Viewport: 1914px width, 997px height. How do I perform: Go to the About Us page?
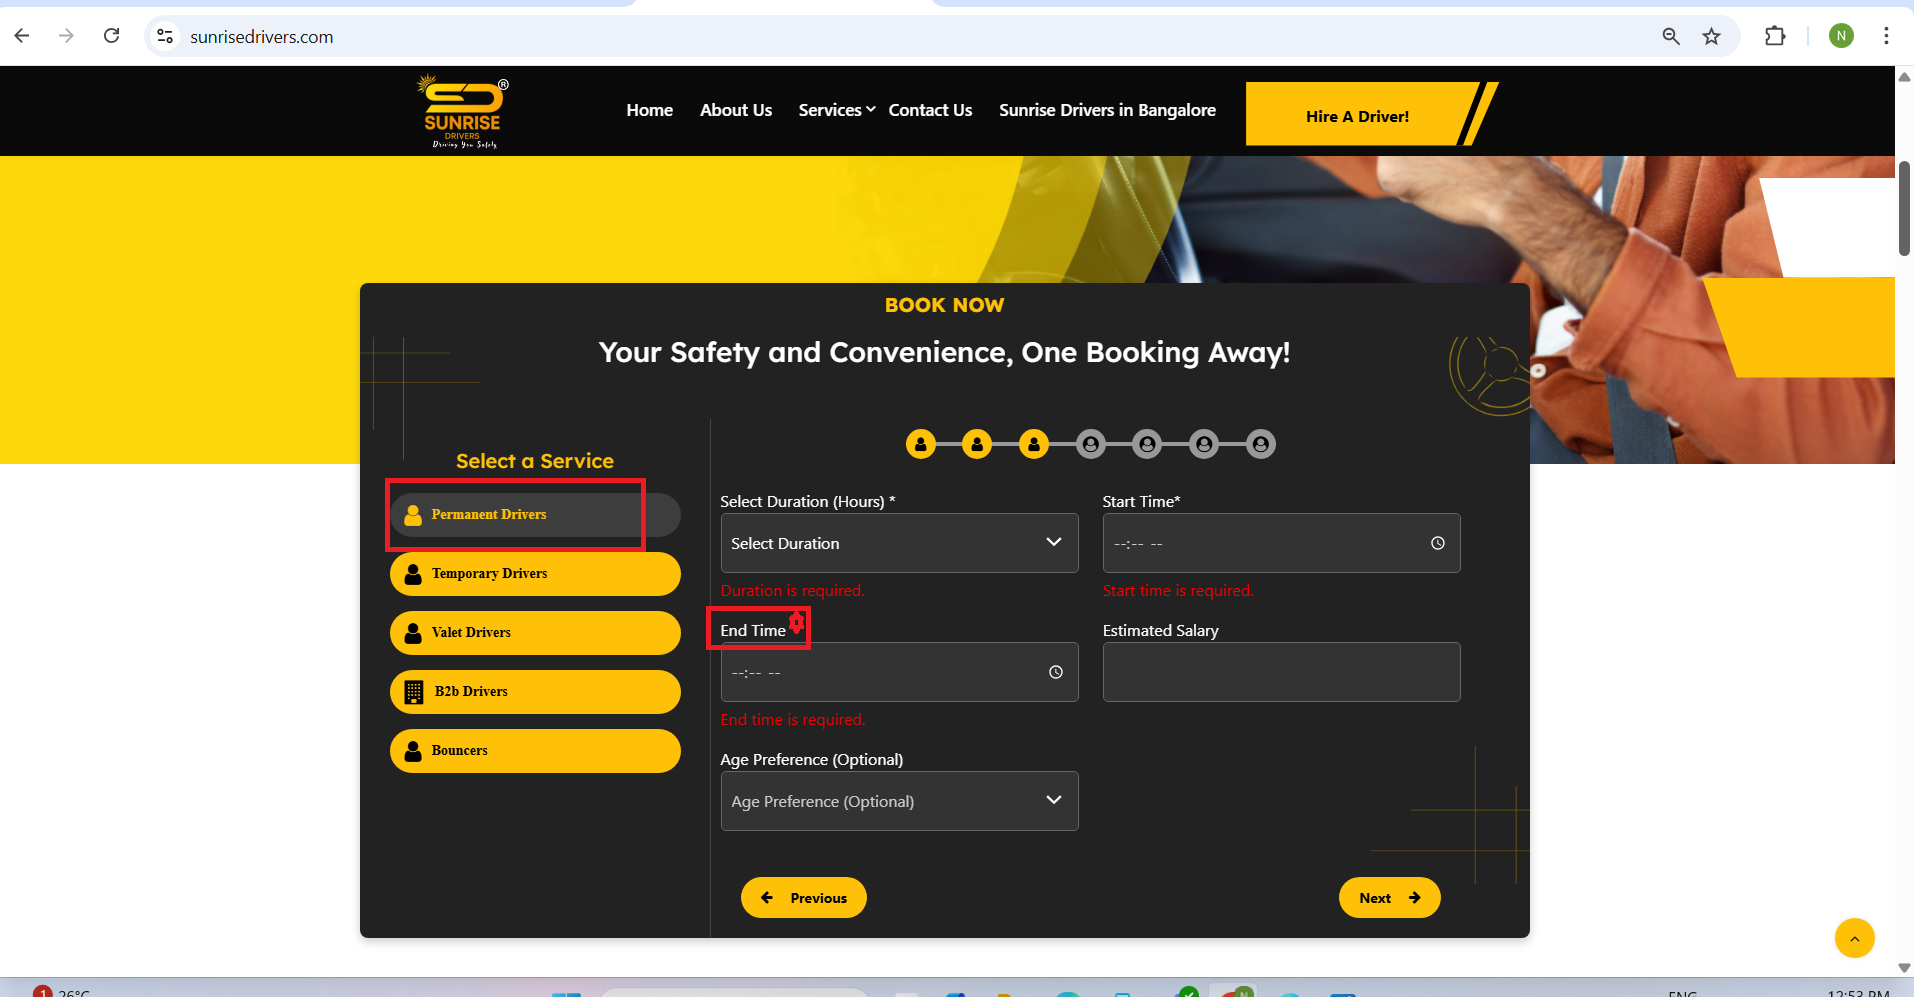click(x=735, y=110)
